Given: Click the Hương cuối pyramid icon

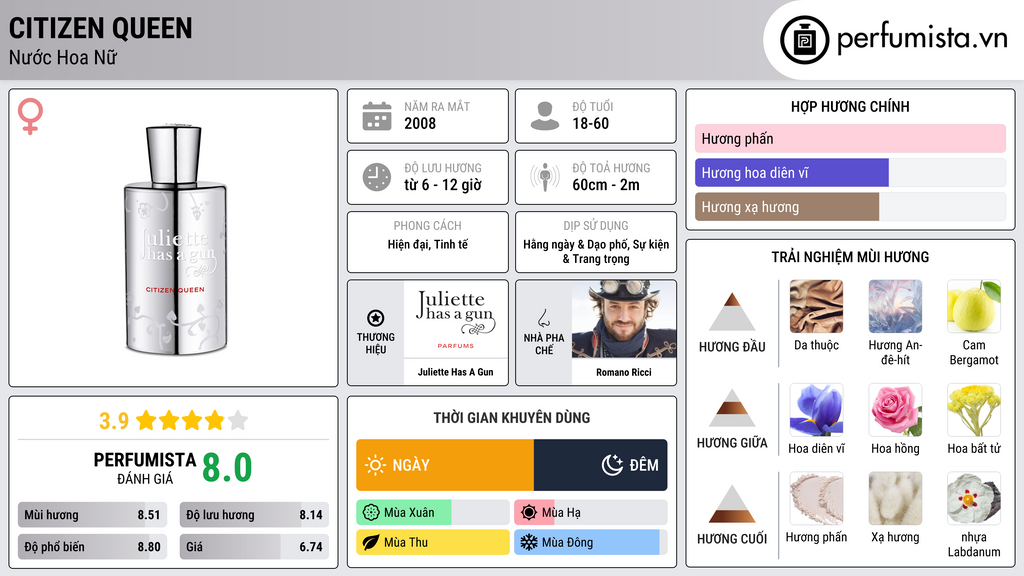Looking at the screenshot, I should coord(732,504).
